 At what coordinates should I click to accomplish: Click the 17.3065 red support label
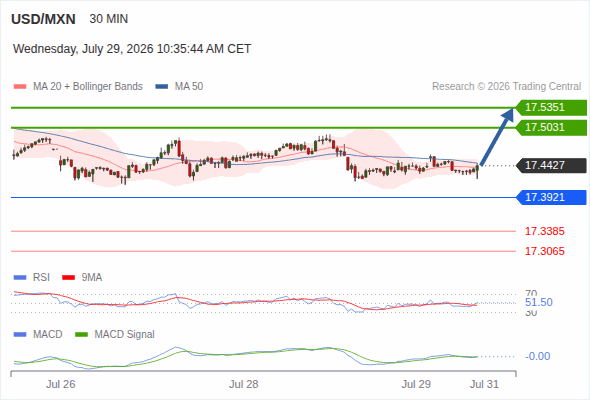click(x=544, y=251)
